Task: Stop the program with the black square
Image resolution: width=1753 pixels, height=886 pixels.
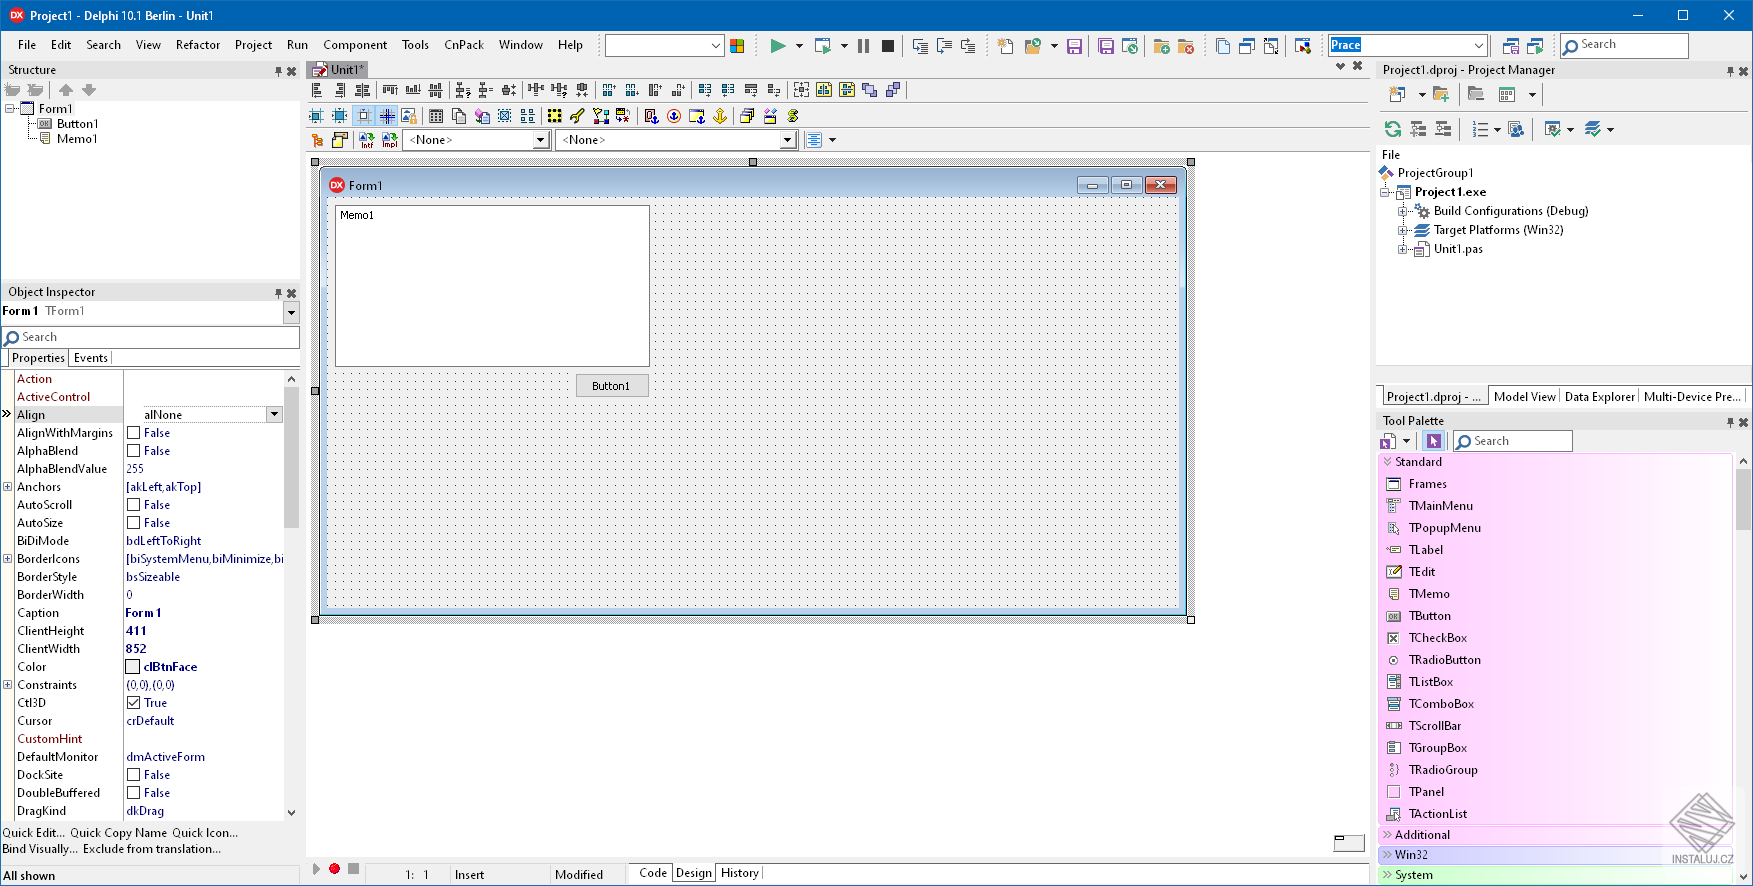Action: pos(887,46)
